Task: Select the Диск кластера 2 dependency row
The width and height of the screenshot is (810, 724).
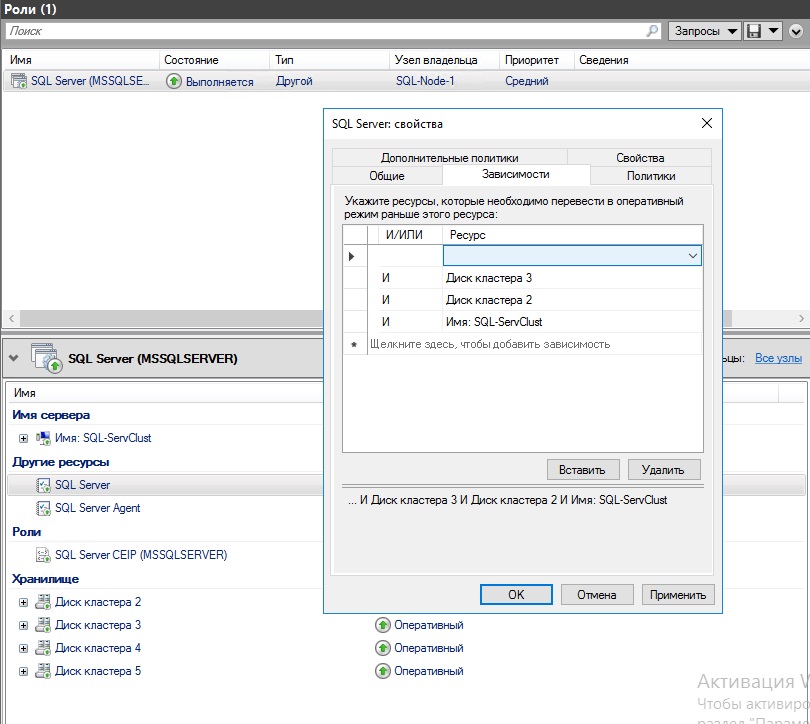Action: point(523,300)
